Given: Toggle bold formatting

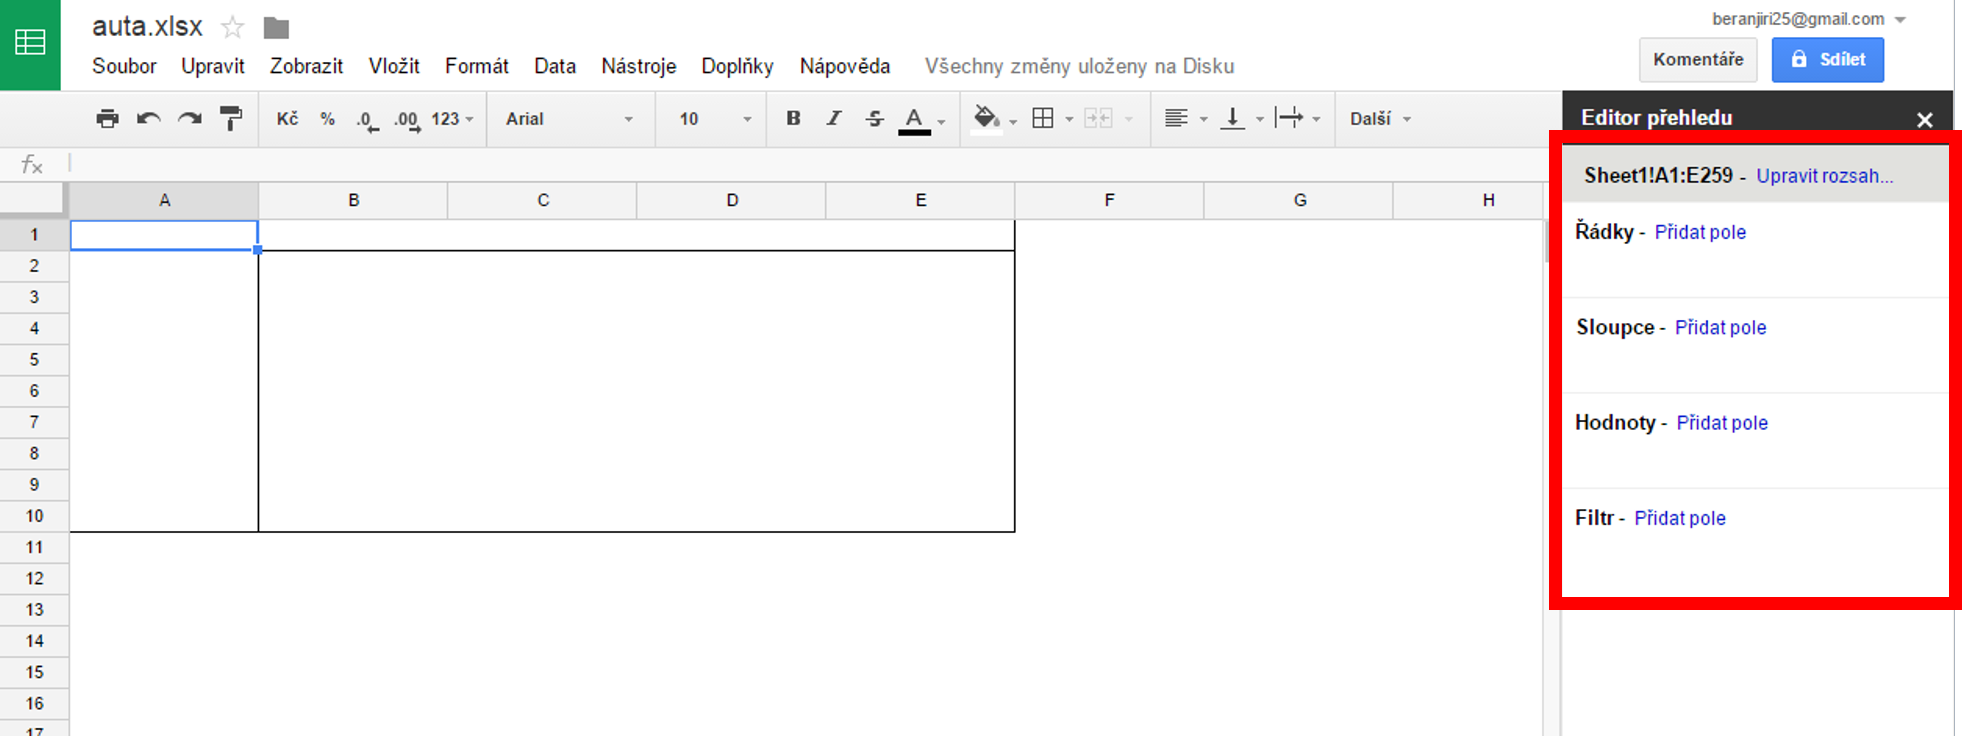Looking at the screenshot, I should pos(793,118).
